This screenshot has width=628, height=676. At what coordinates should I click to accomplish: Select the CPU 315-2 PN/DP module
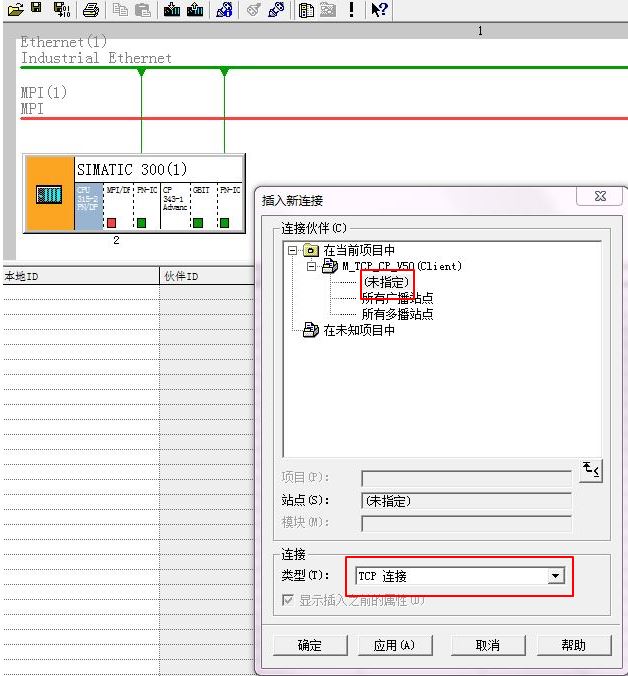89,206
